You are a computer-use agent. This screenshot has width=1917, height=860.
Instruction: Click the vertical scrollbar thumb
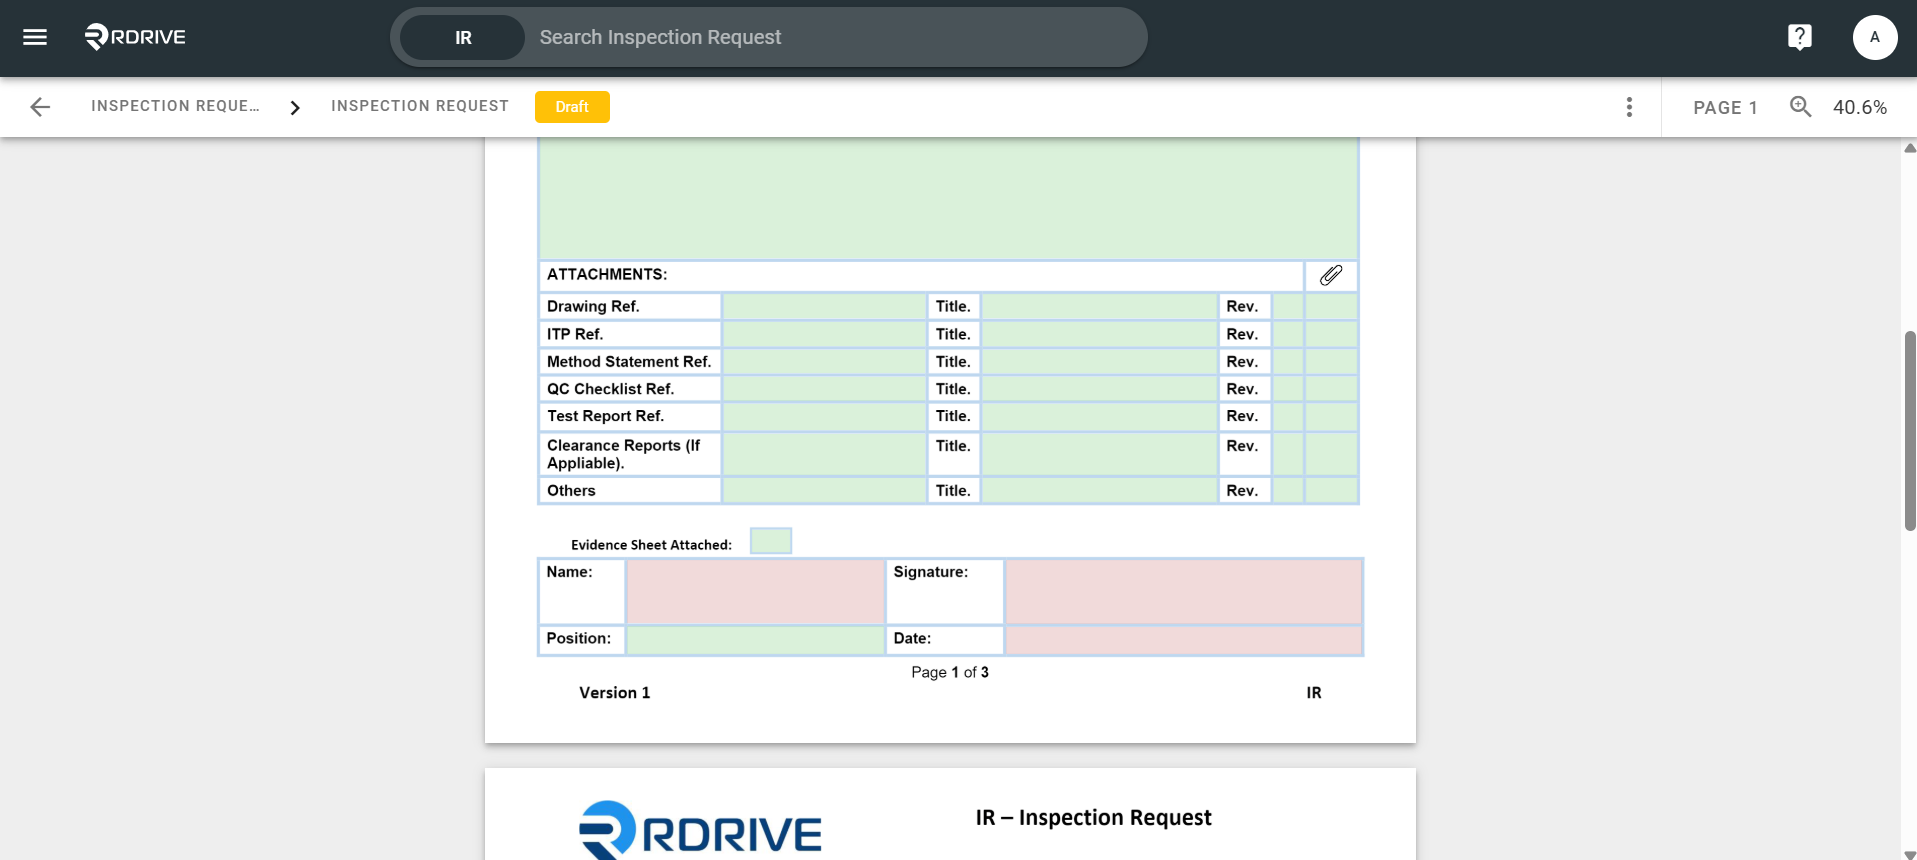[1909, 430]
